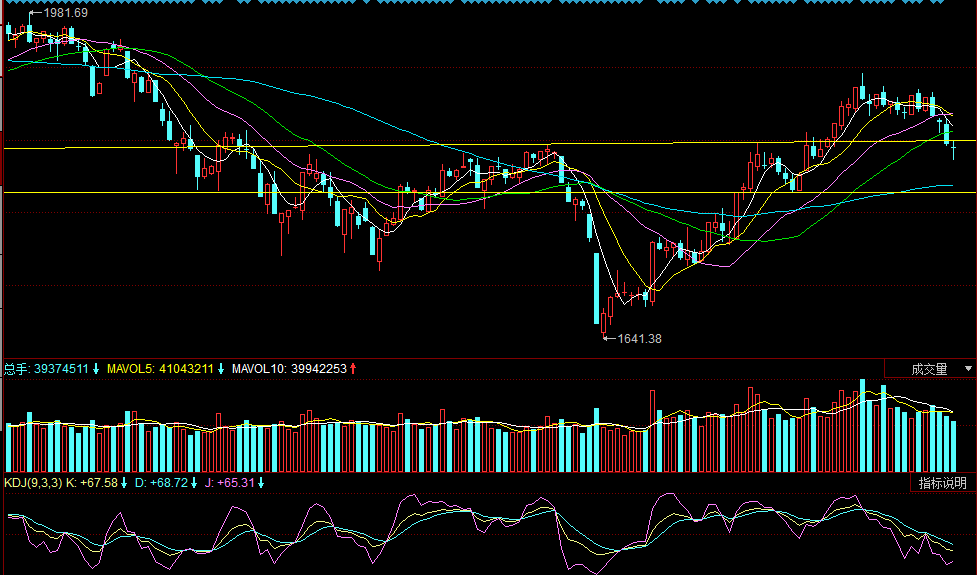Select the MAVOL10 legend label

258,369
